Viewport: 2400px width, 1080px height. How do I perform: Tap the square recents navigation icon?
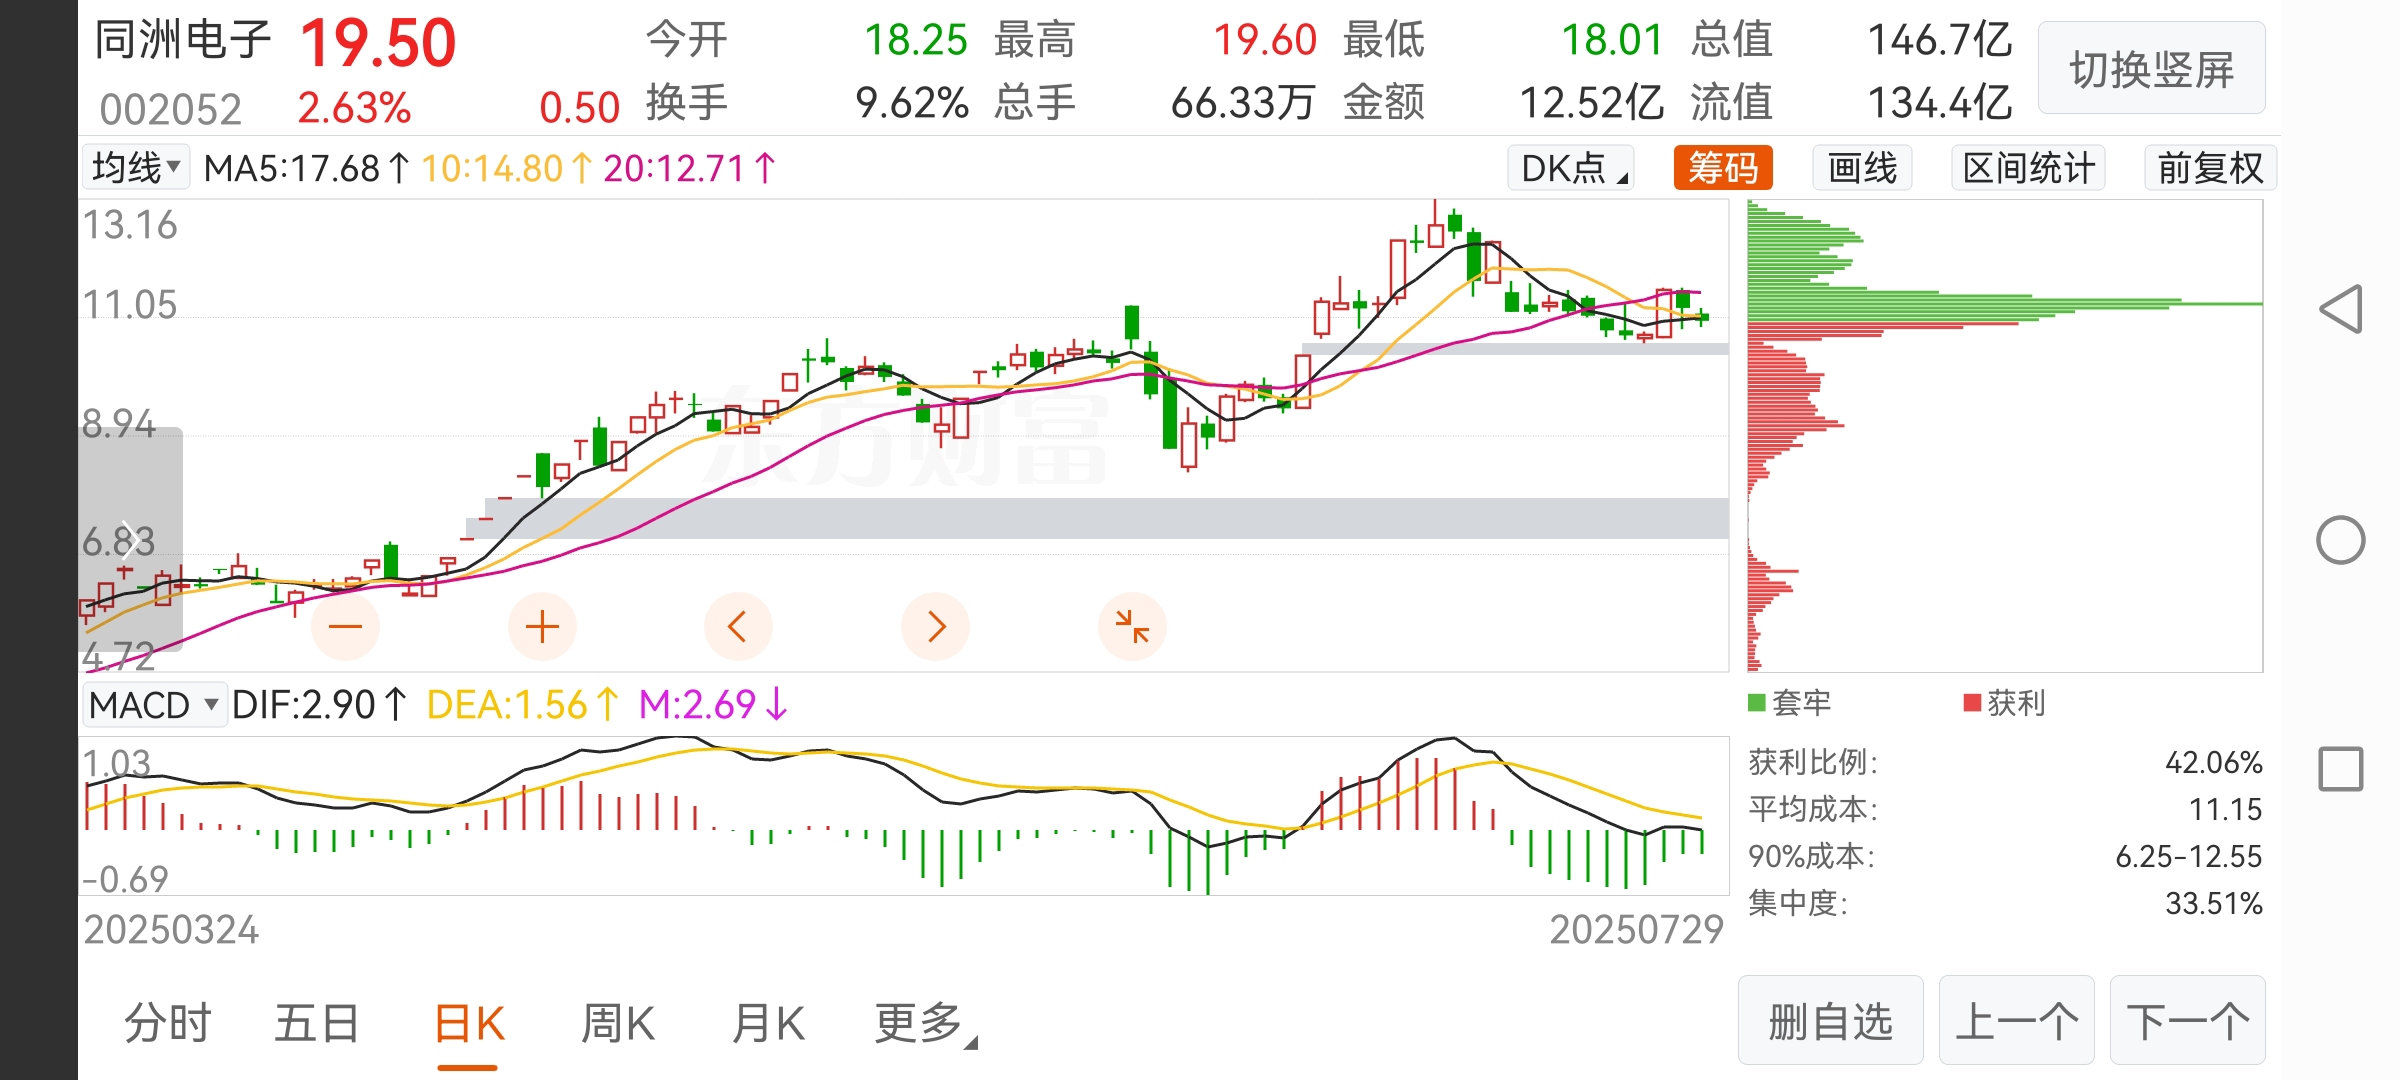tap(2341, 769)
